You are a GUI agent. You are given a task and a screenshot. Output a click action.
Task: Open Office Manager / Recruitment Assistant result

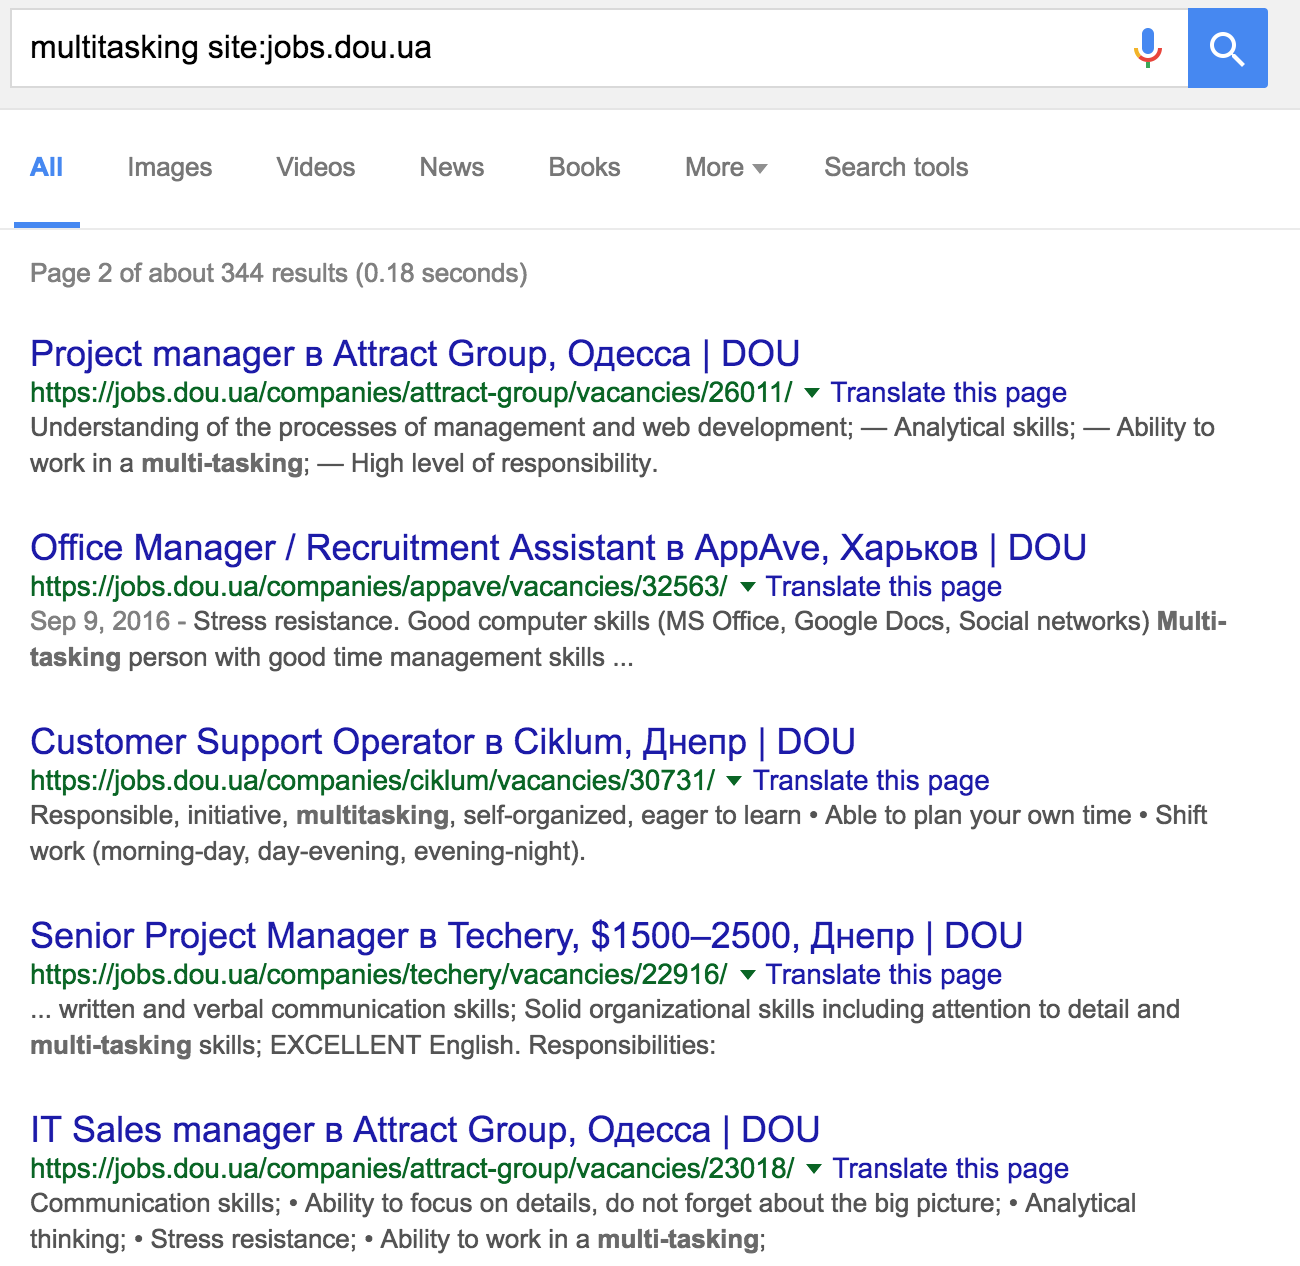coord(558,548)
